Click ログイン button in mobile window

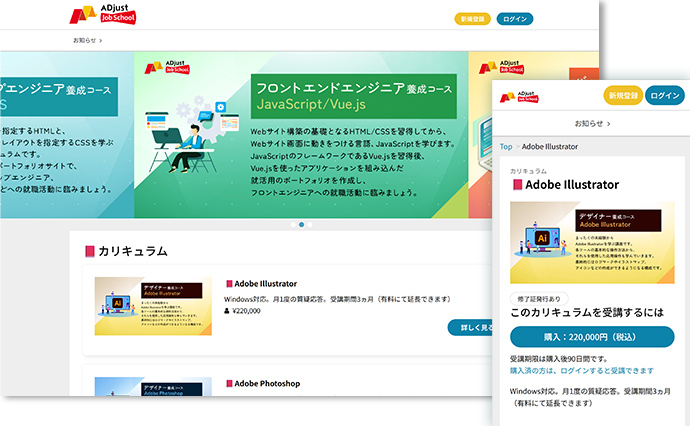pos(665,95)
